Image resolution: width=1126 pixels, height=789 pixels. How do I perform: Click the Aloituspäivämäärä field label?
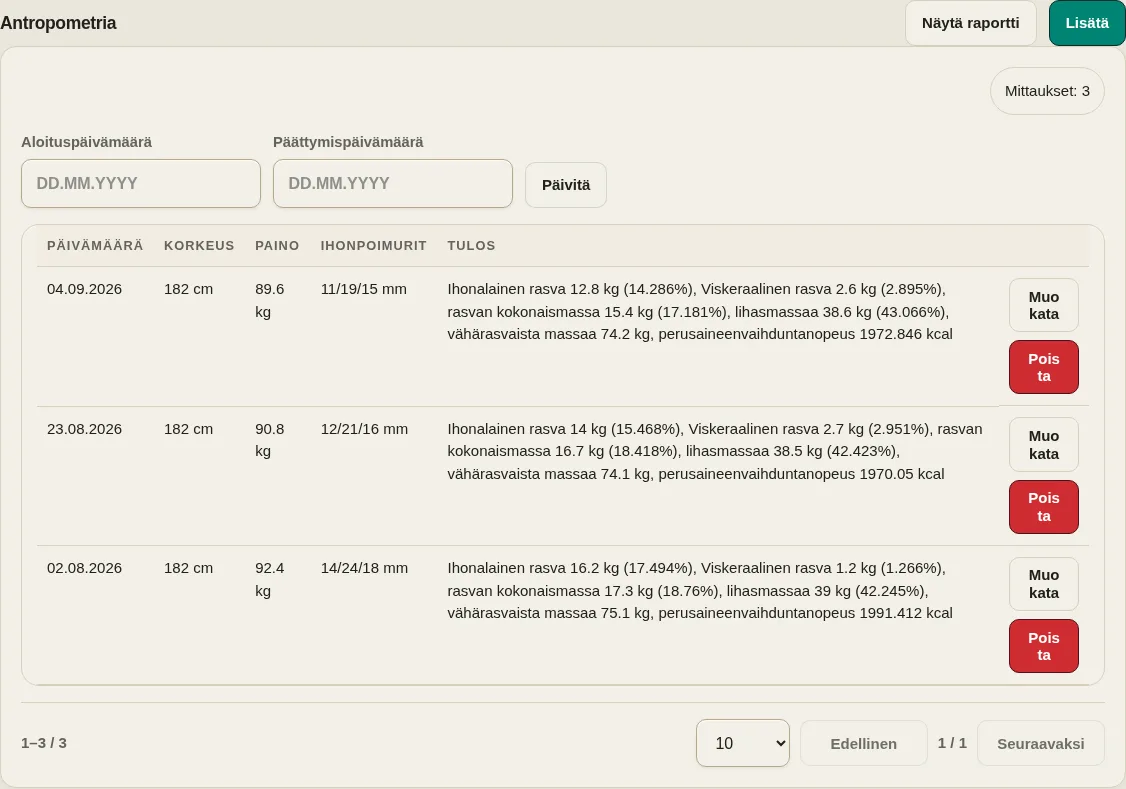click(86, 142)
